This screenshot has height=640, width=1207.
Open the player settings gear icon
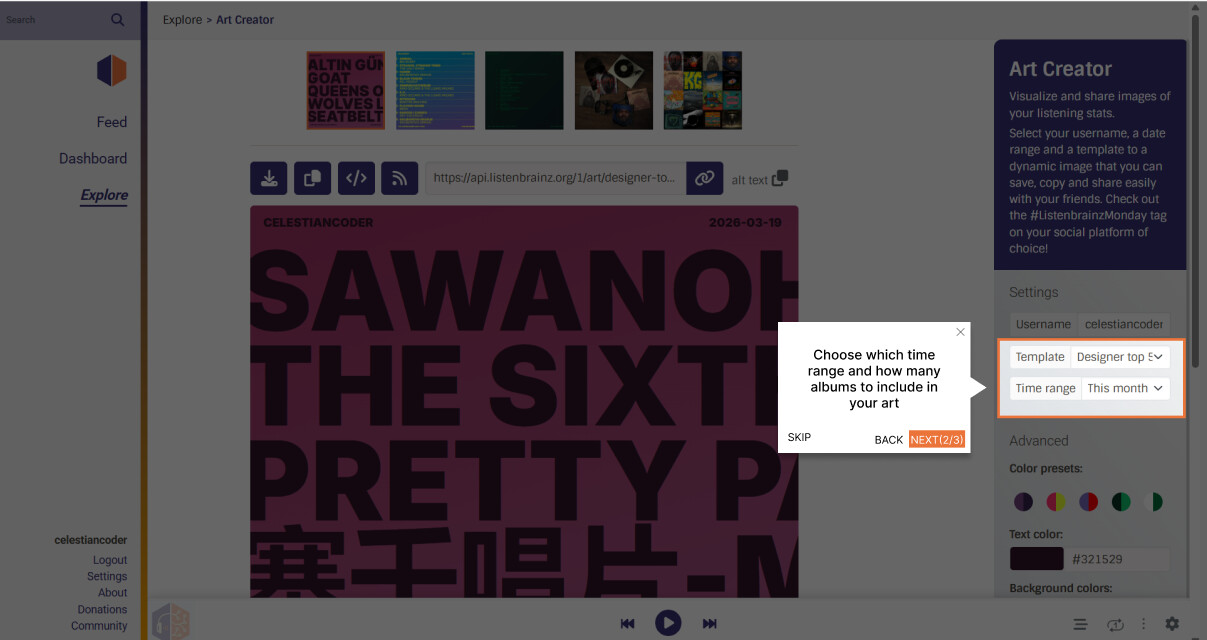click(x=1172, y=623)
